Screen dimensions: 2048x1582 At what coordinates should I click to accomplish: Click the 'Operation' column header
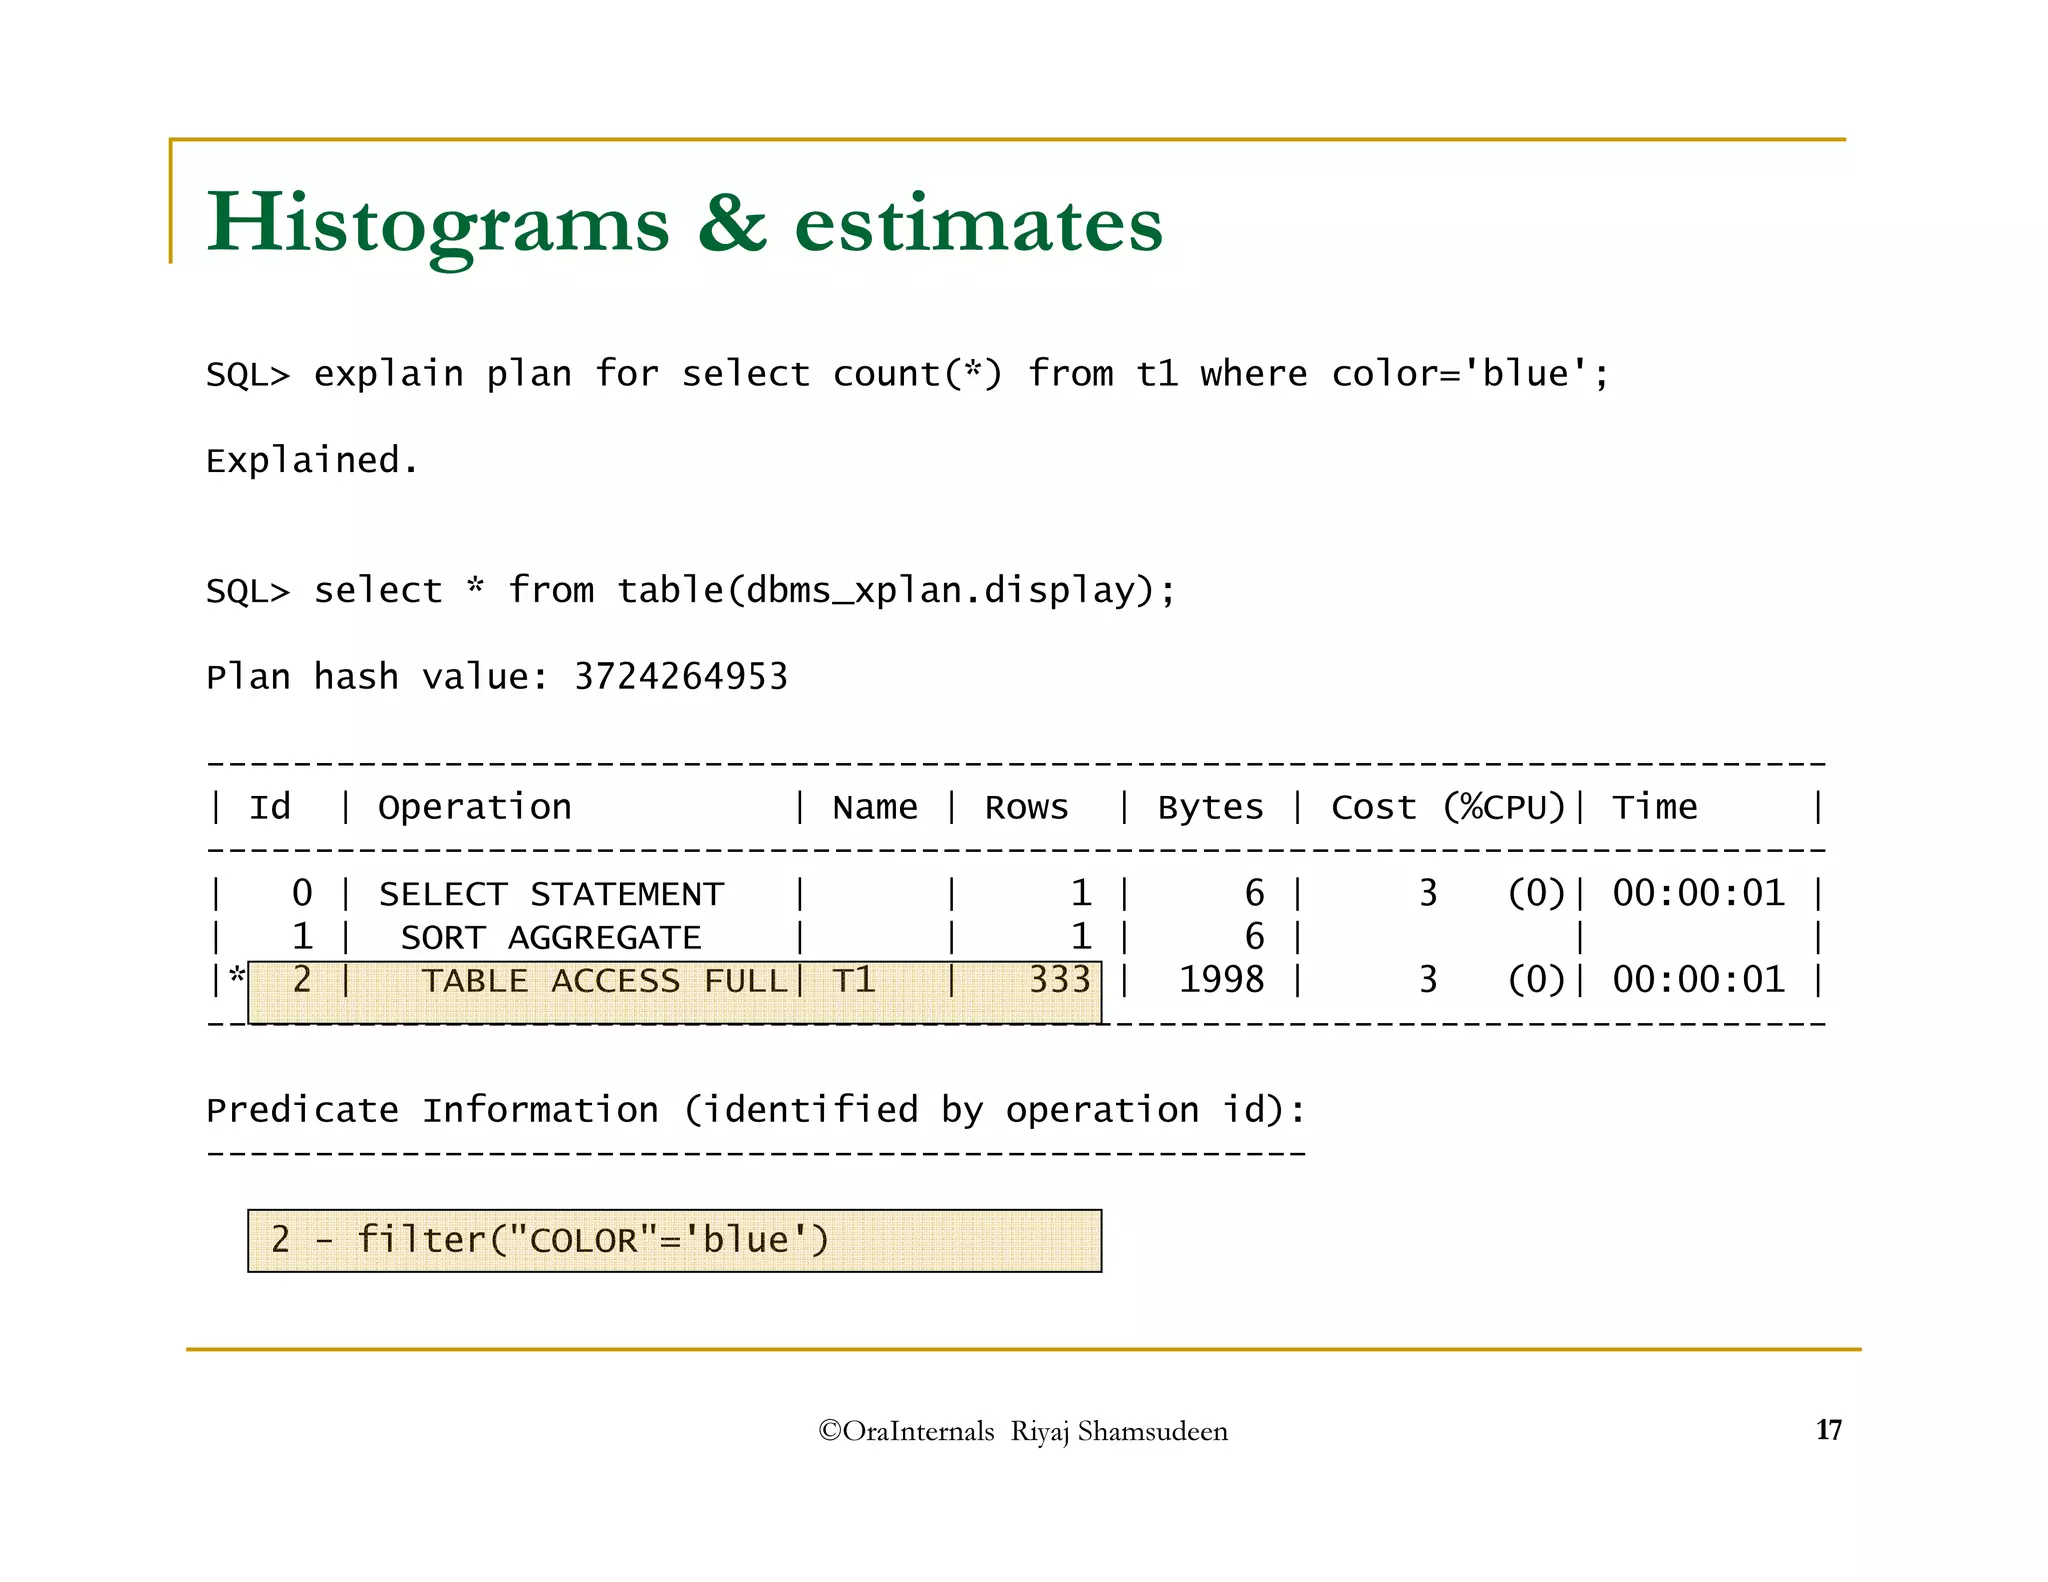[474, 807]
